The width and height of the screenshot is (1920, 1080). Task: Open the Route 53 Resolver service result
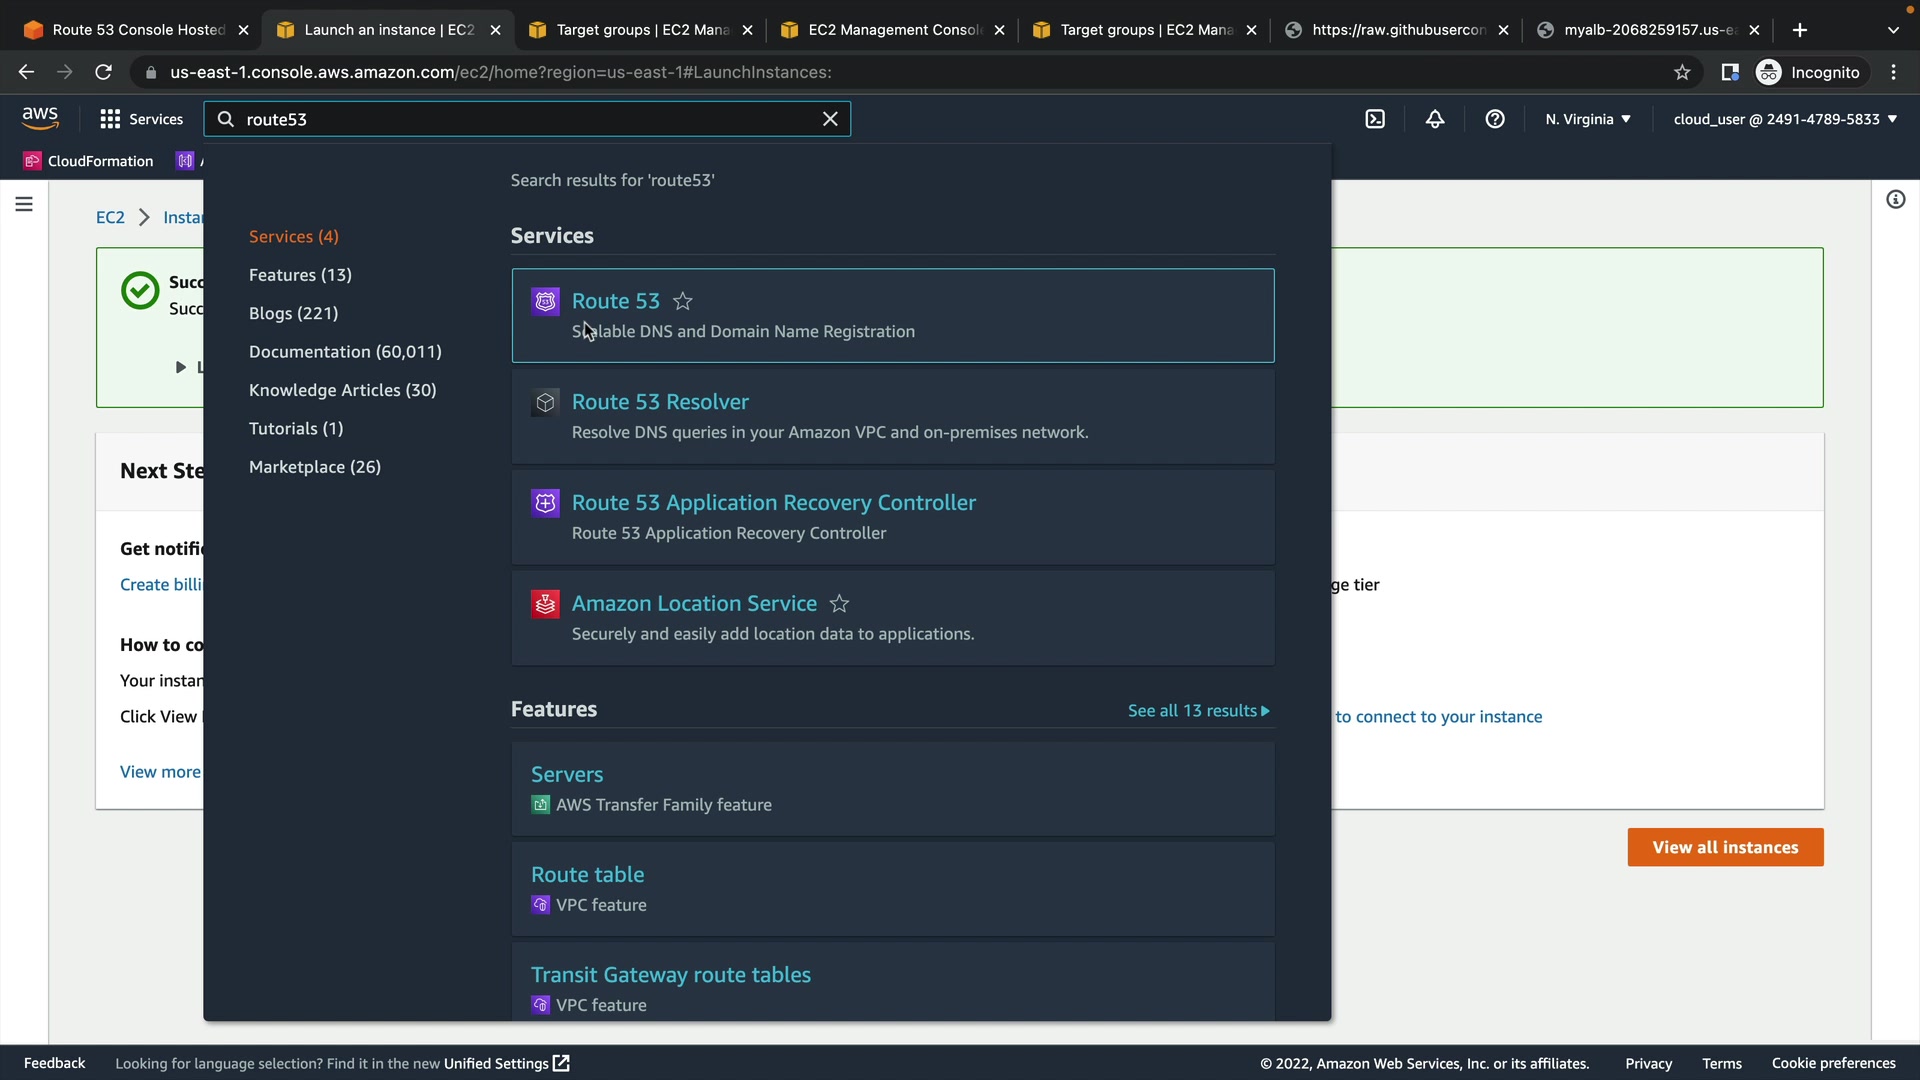click(660, 402)
